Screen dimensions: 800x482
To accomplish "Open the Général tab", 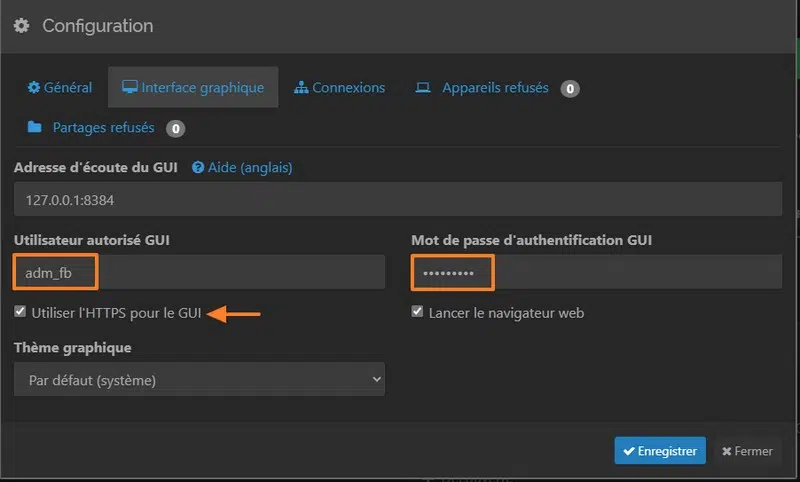I will click(60, 88).
